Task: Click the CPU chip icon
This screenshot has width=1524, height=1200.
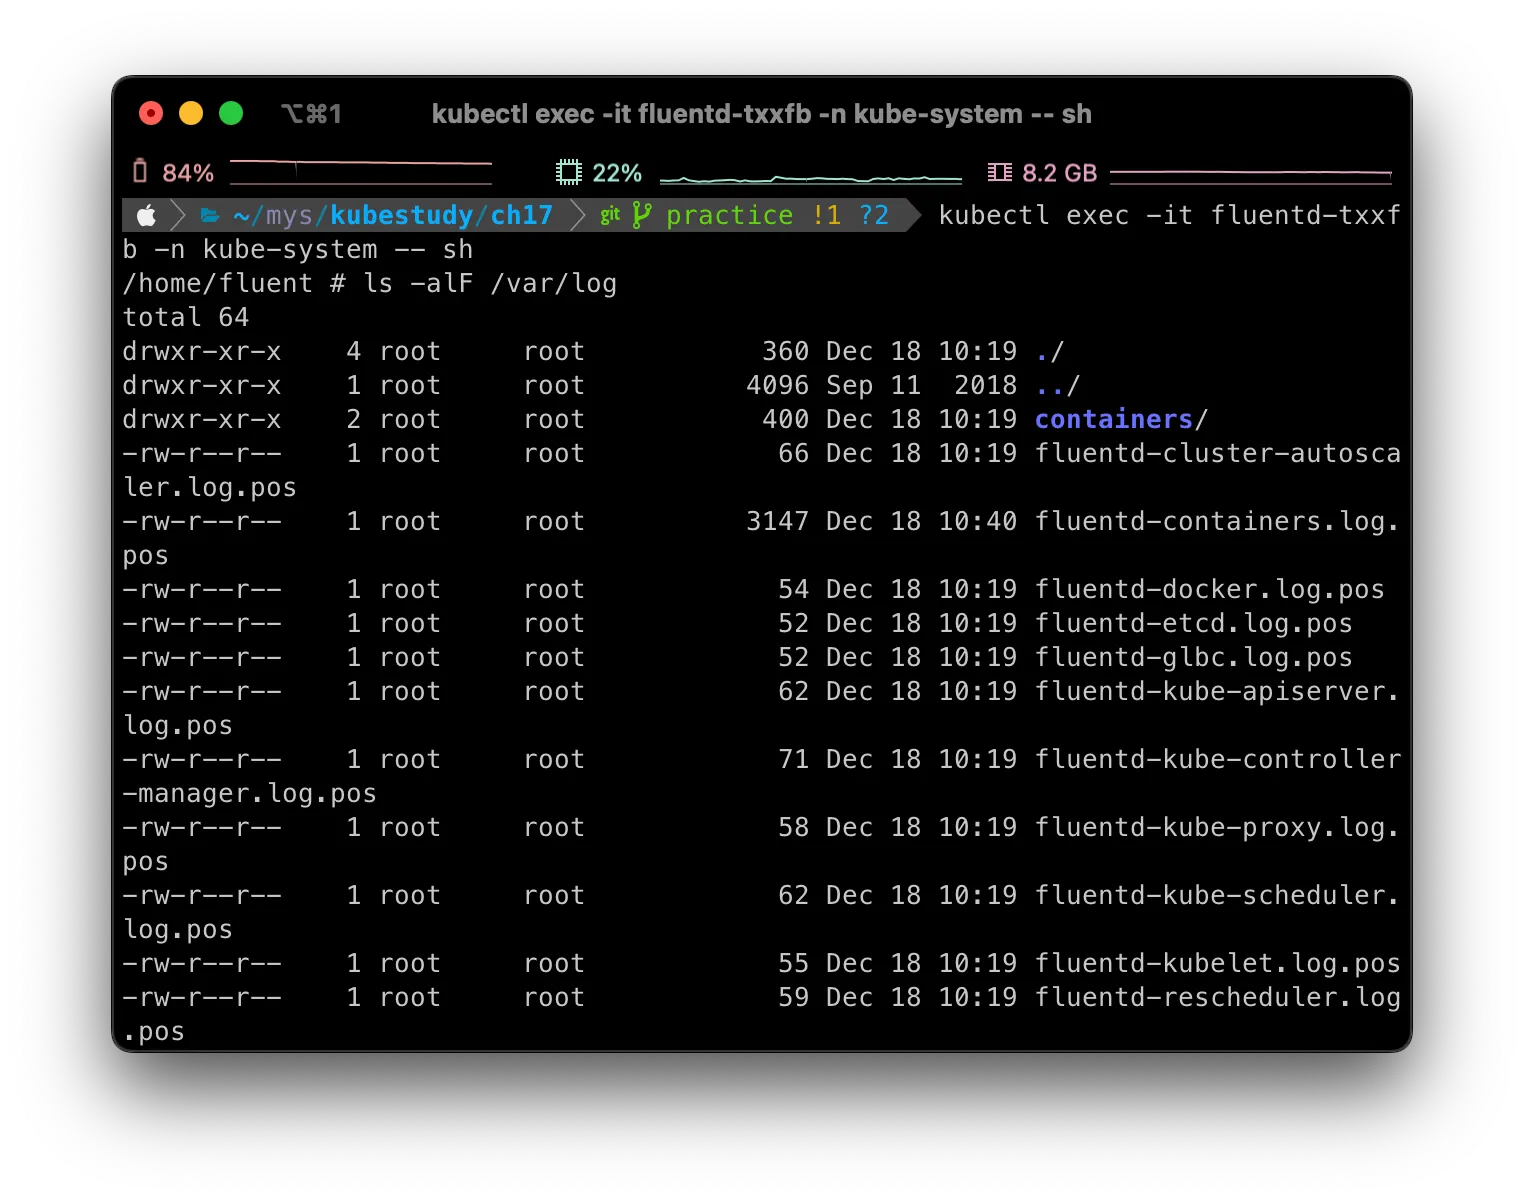Action: tap(568, 172)
